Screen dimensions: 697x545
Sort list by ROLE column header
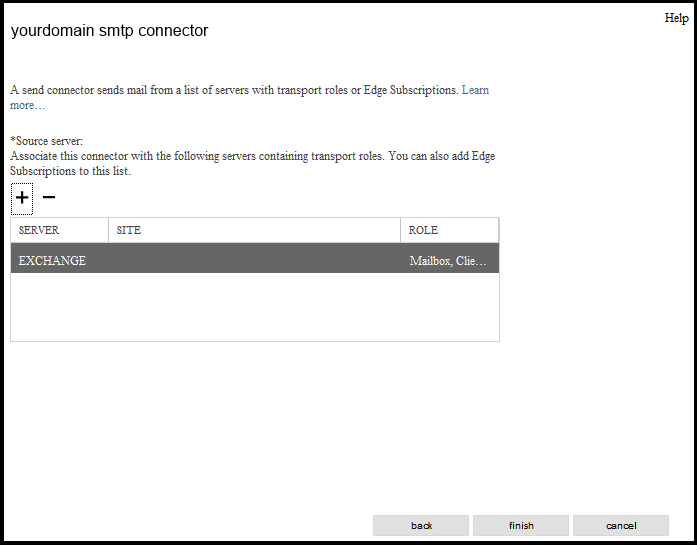coord(449,230)
